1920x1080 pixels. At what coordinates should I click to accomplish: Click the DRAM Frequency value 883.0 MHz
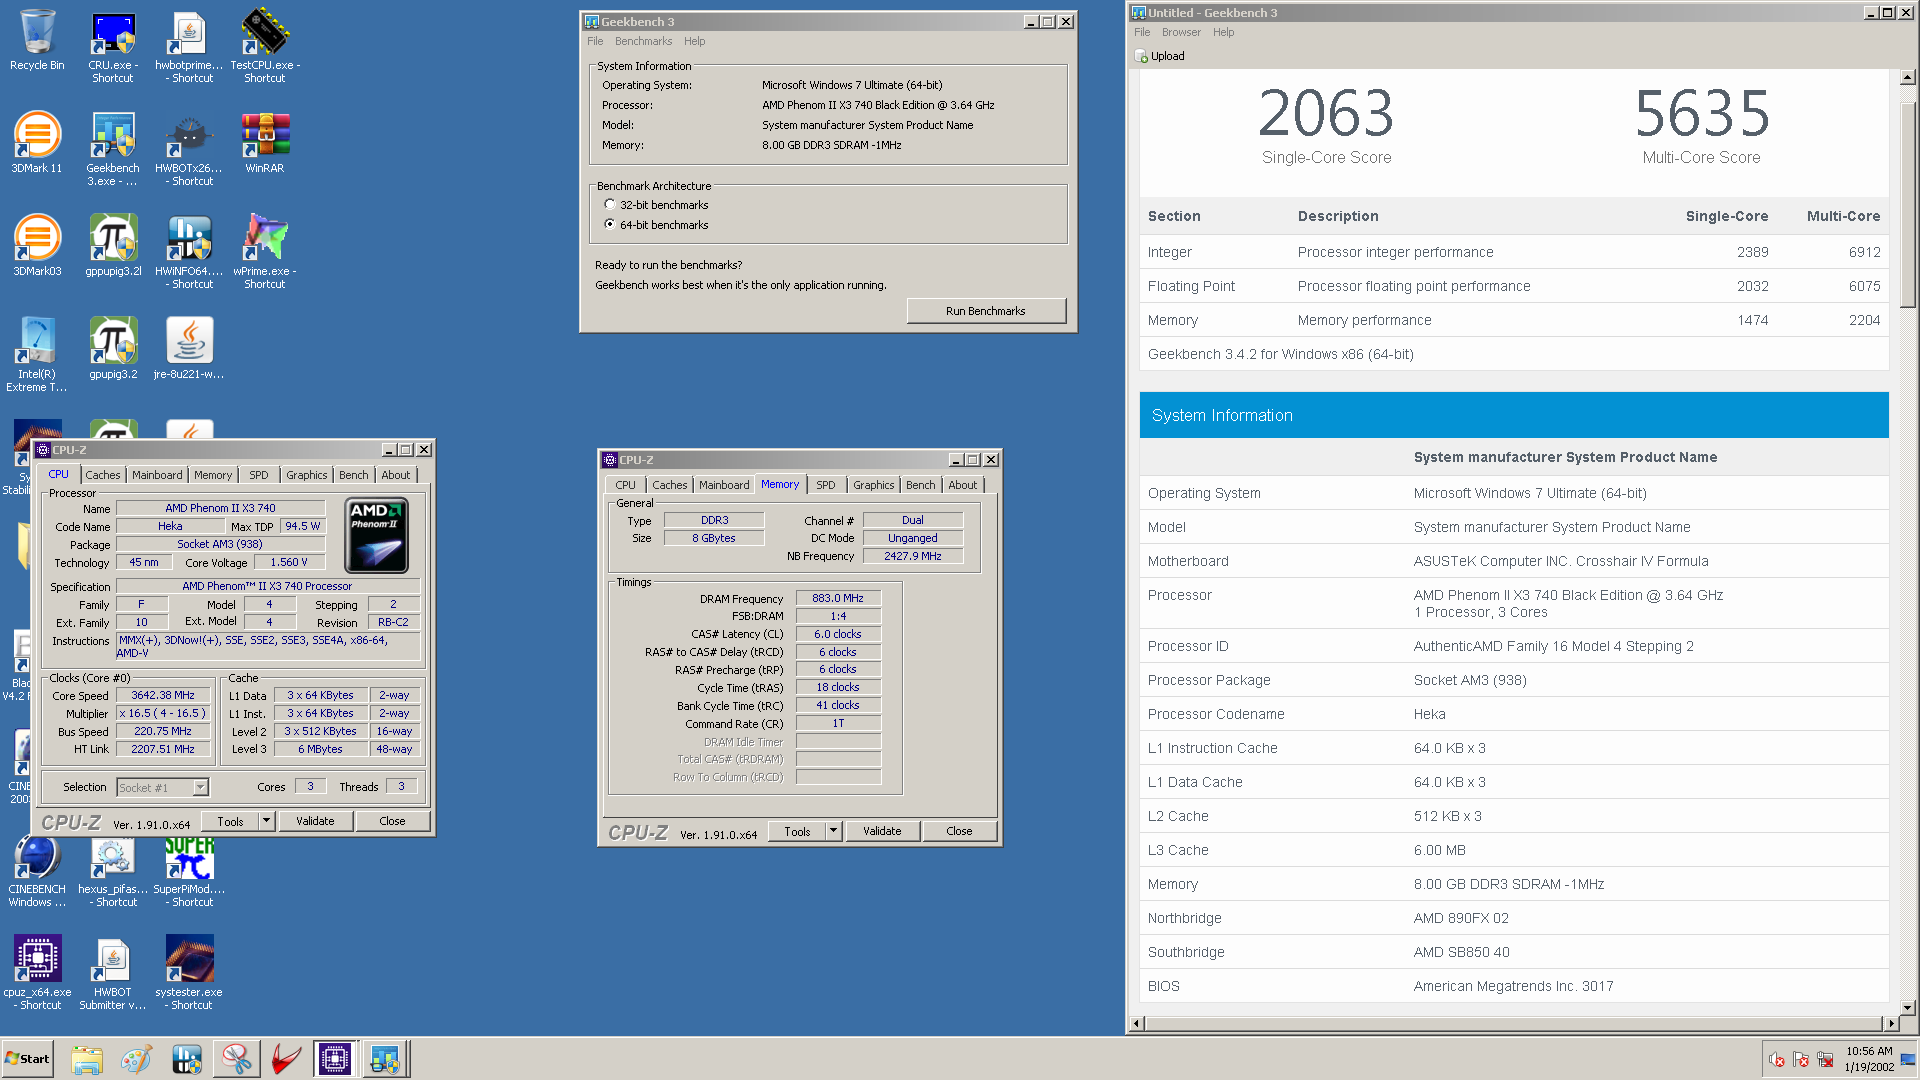point(838,598)
